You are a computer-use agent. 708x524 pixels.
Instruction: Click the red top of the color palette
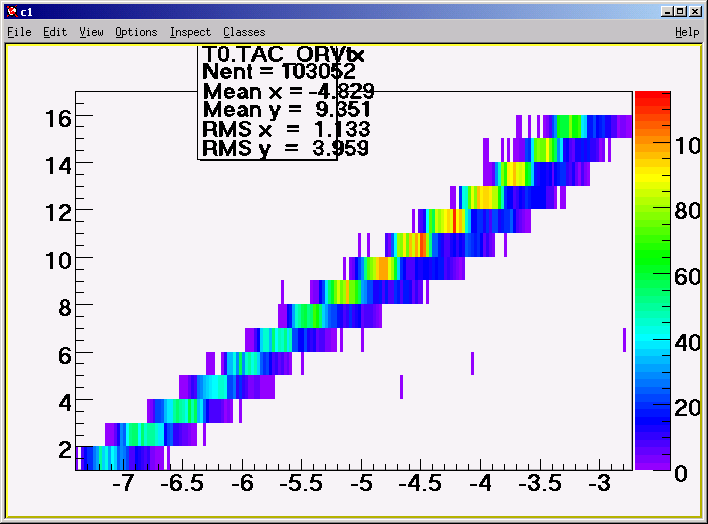click(652, 97)
